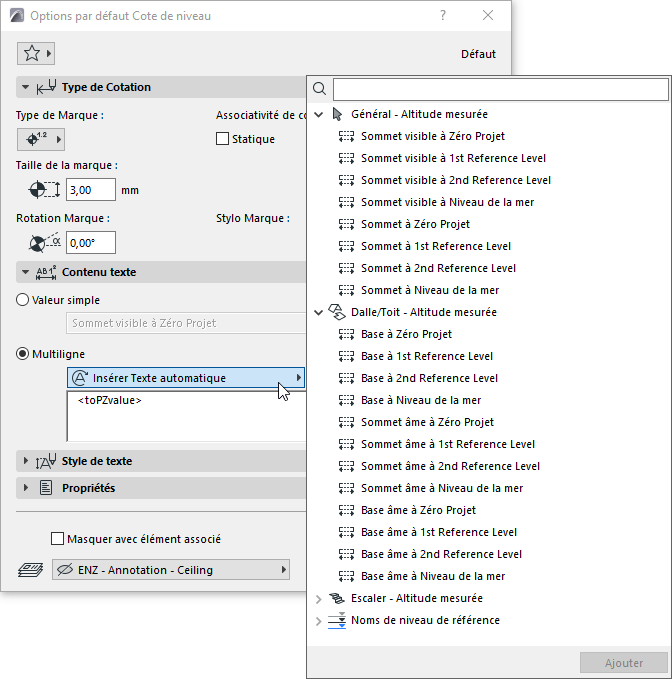Click the rotation 0,00° field
Image resolution: width=672 pixels, height=679 pixels.
(91, 242)
